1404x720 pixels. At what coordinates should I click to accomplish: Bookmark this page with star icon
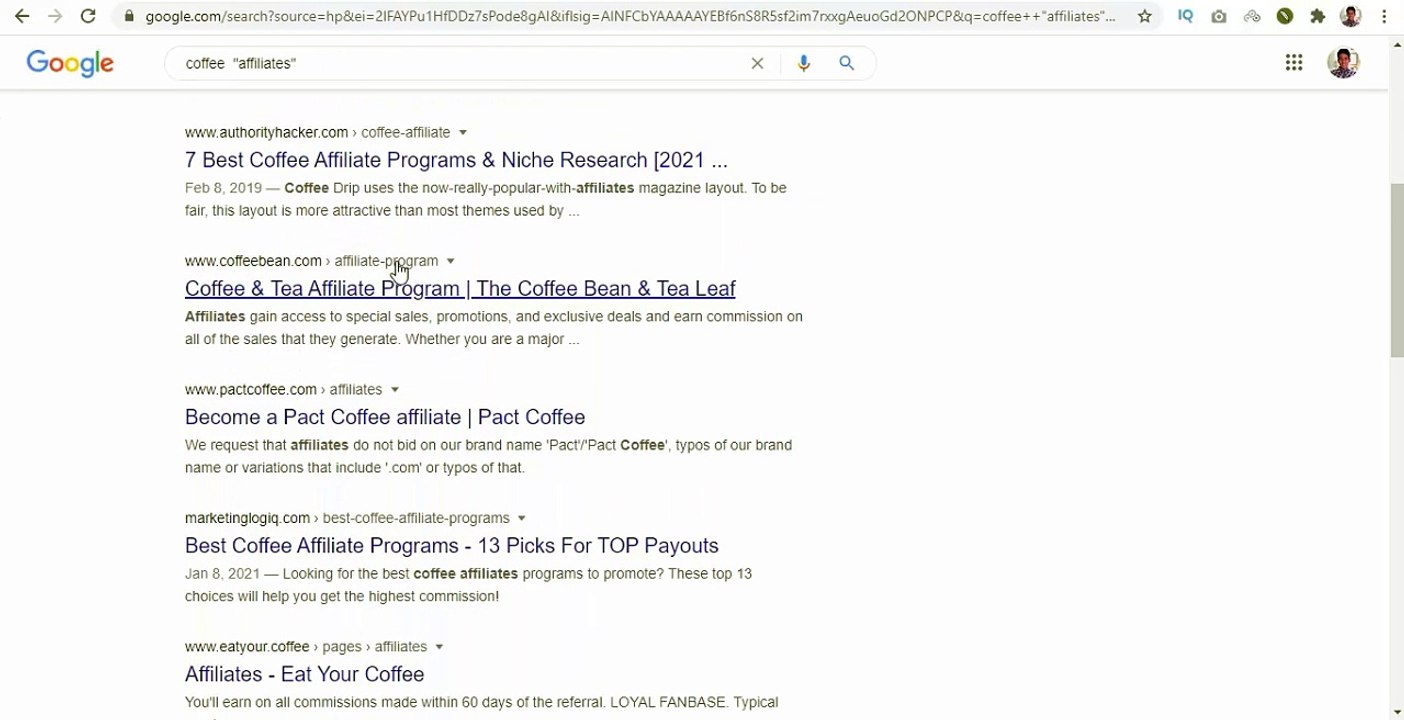tap(1145, 16)
